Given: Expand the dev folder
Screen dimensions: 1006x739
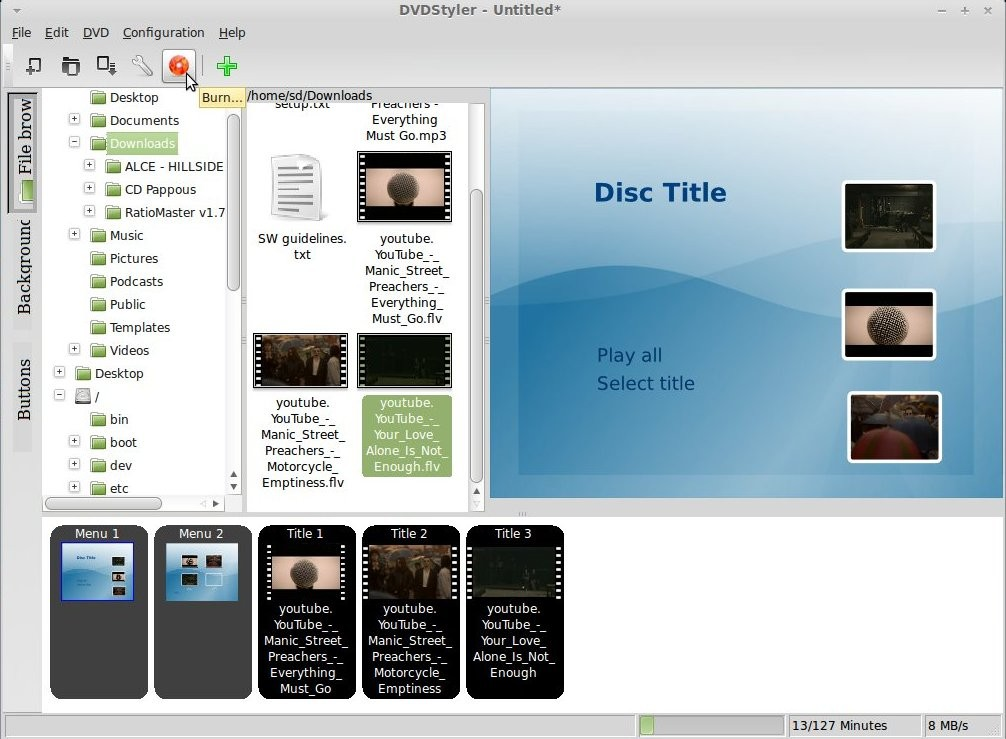Looking at the screenshot, I should pyautogui.click(x=74, y=464).
